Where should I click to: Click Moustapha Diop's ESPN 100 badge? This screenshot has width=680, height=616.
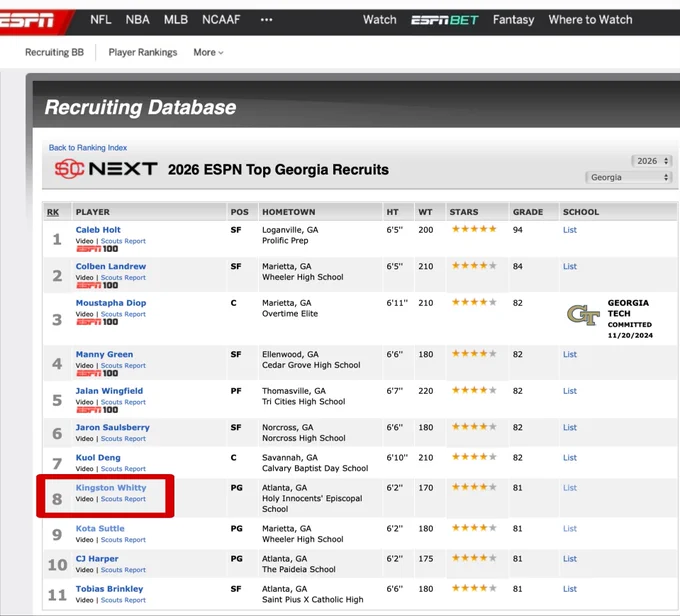click(x=97, y=321)
